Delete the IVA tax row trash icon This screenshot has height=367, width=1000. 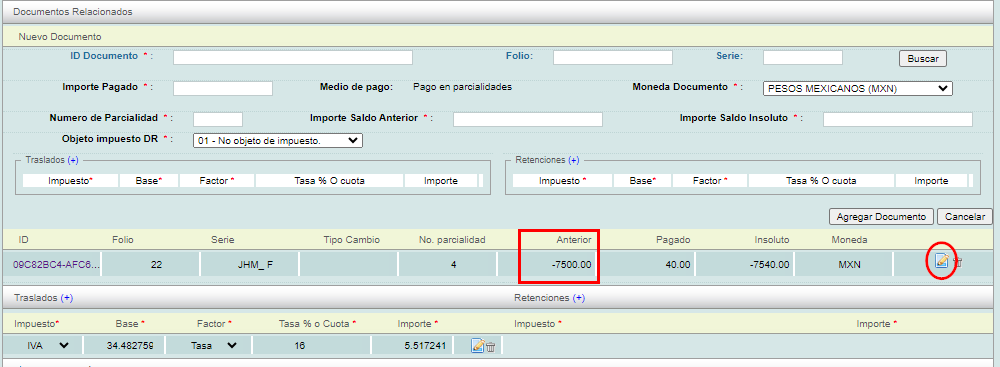click(490, 347)
